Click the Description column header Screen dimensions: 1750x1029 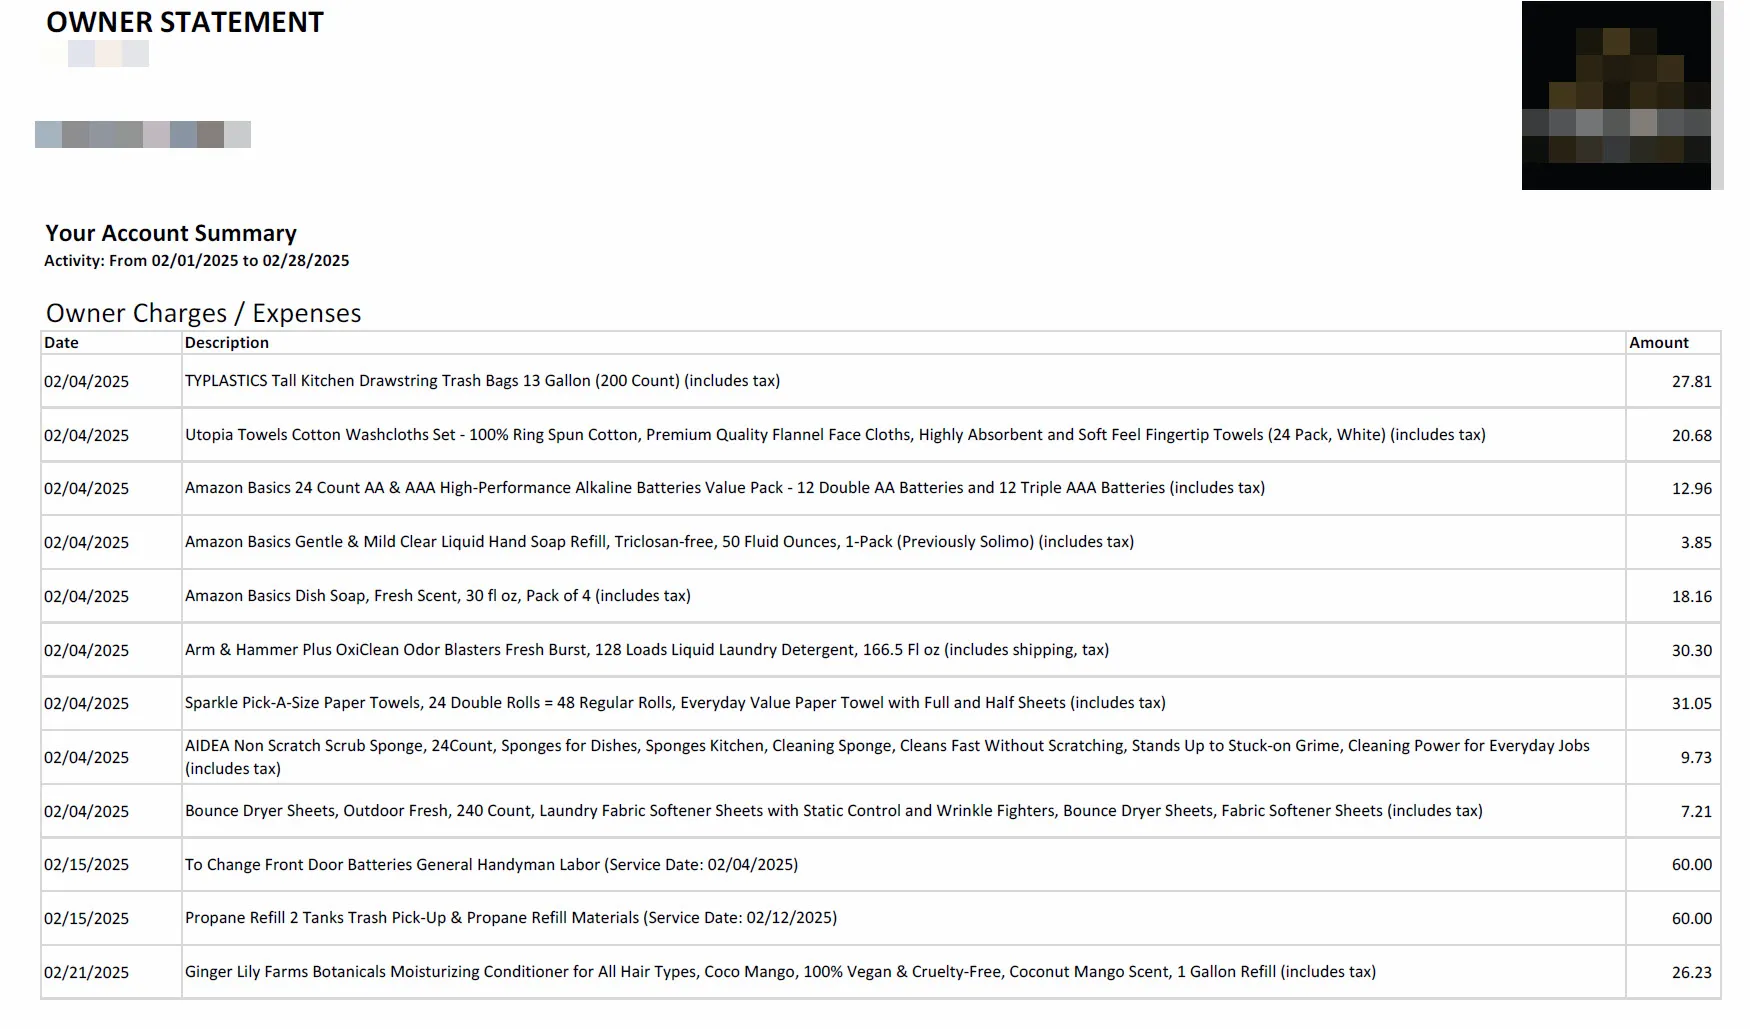[x=227, y=343]
